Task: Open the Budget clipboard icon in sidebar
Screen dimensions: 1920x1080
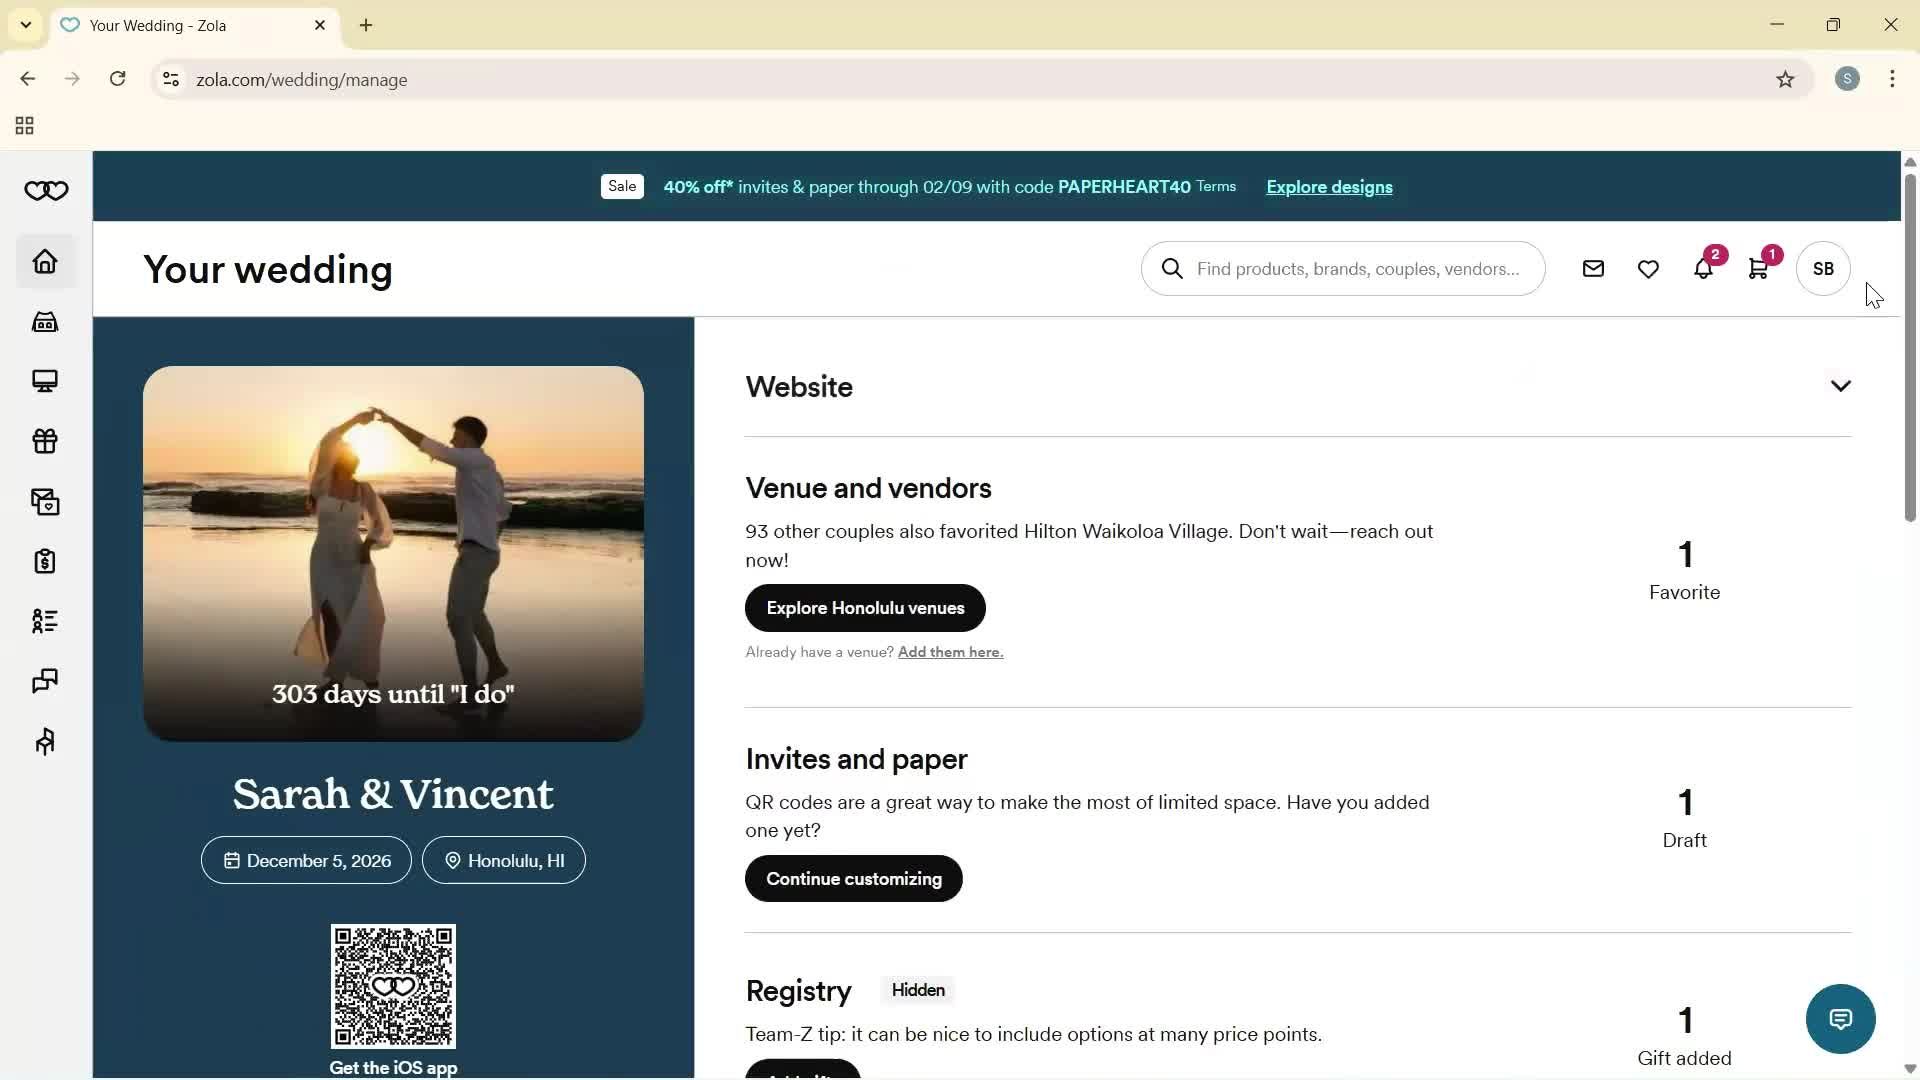Action: pos(44,561)
